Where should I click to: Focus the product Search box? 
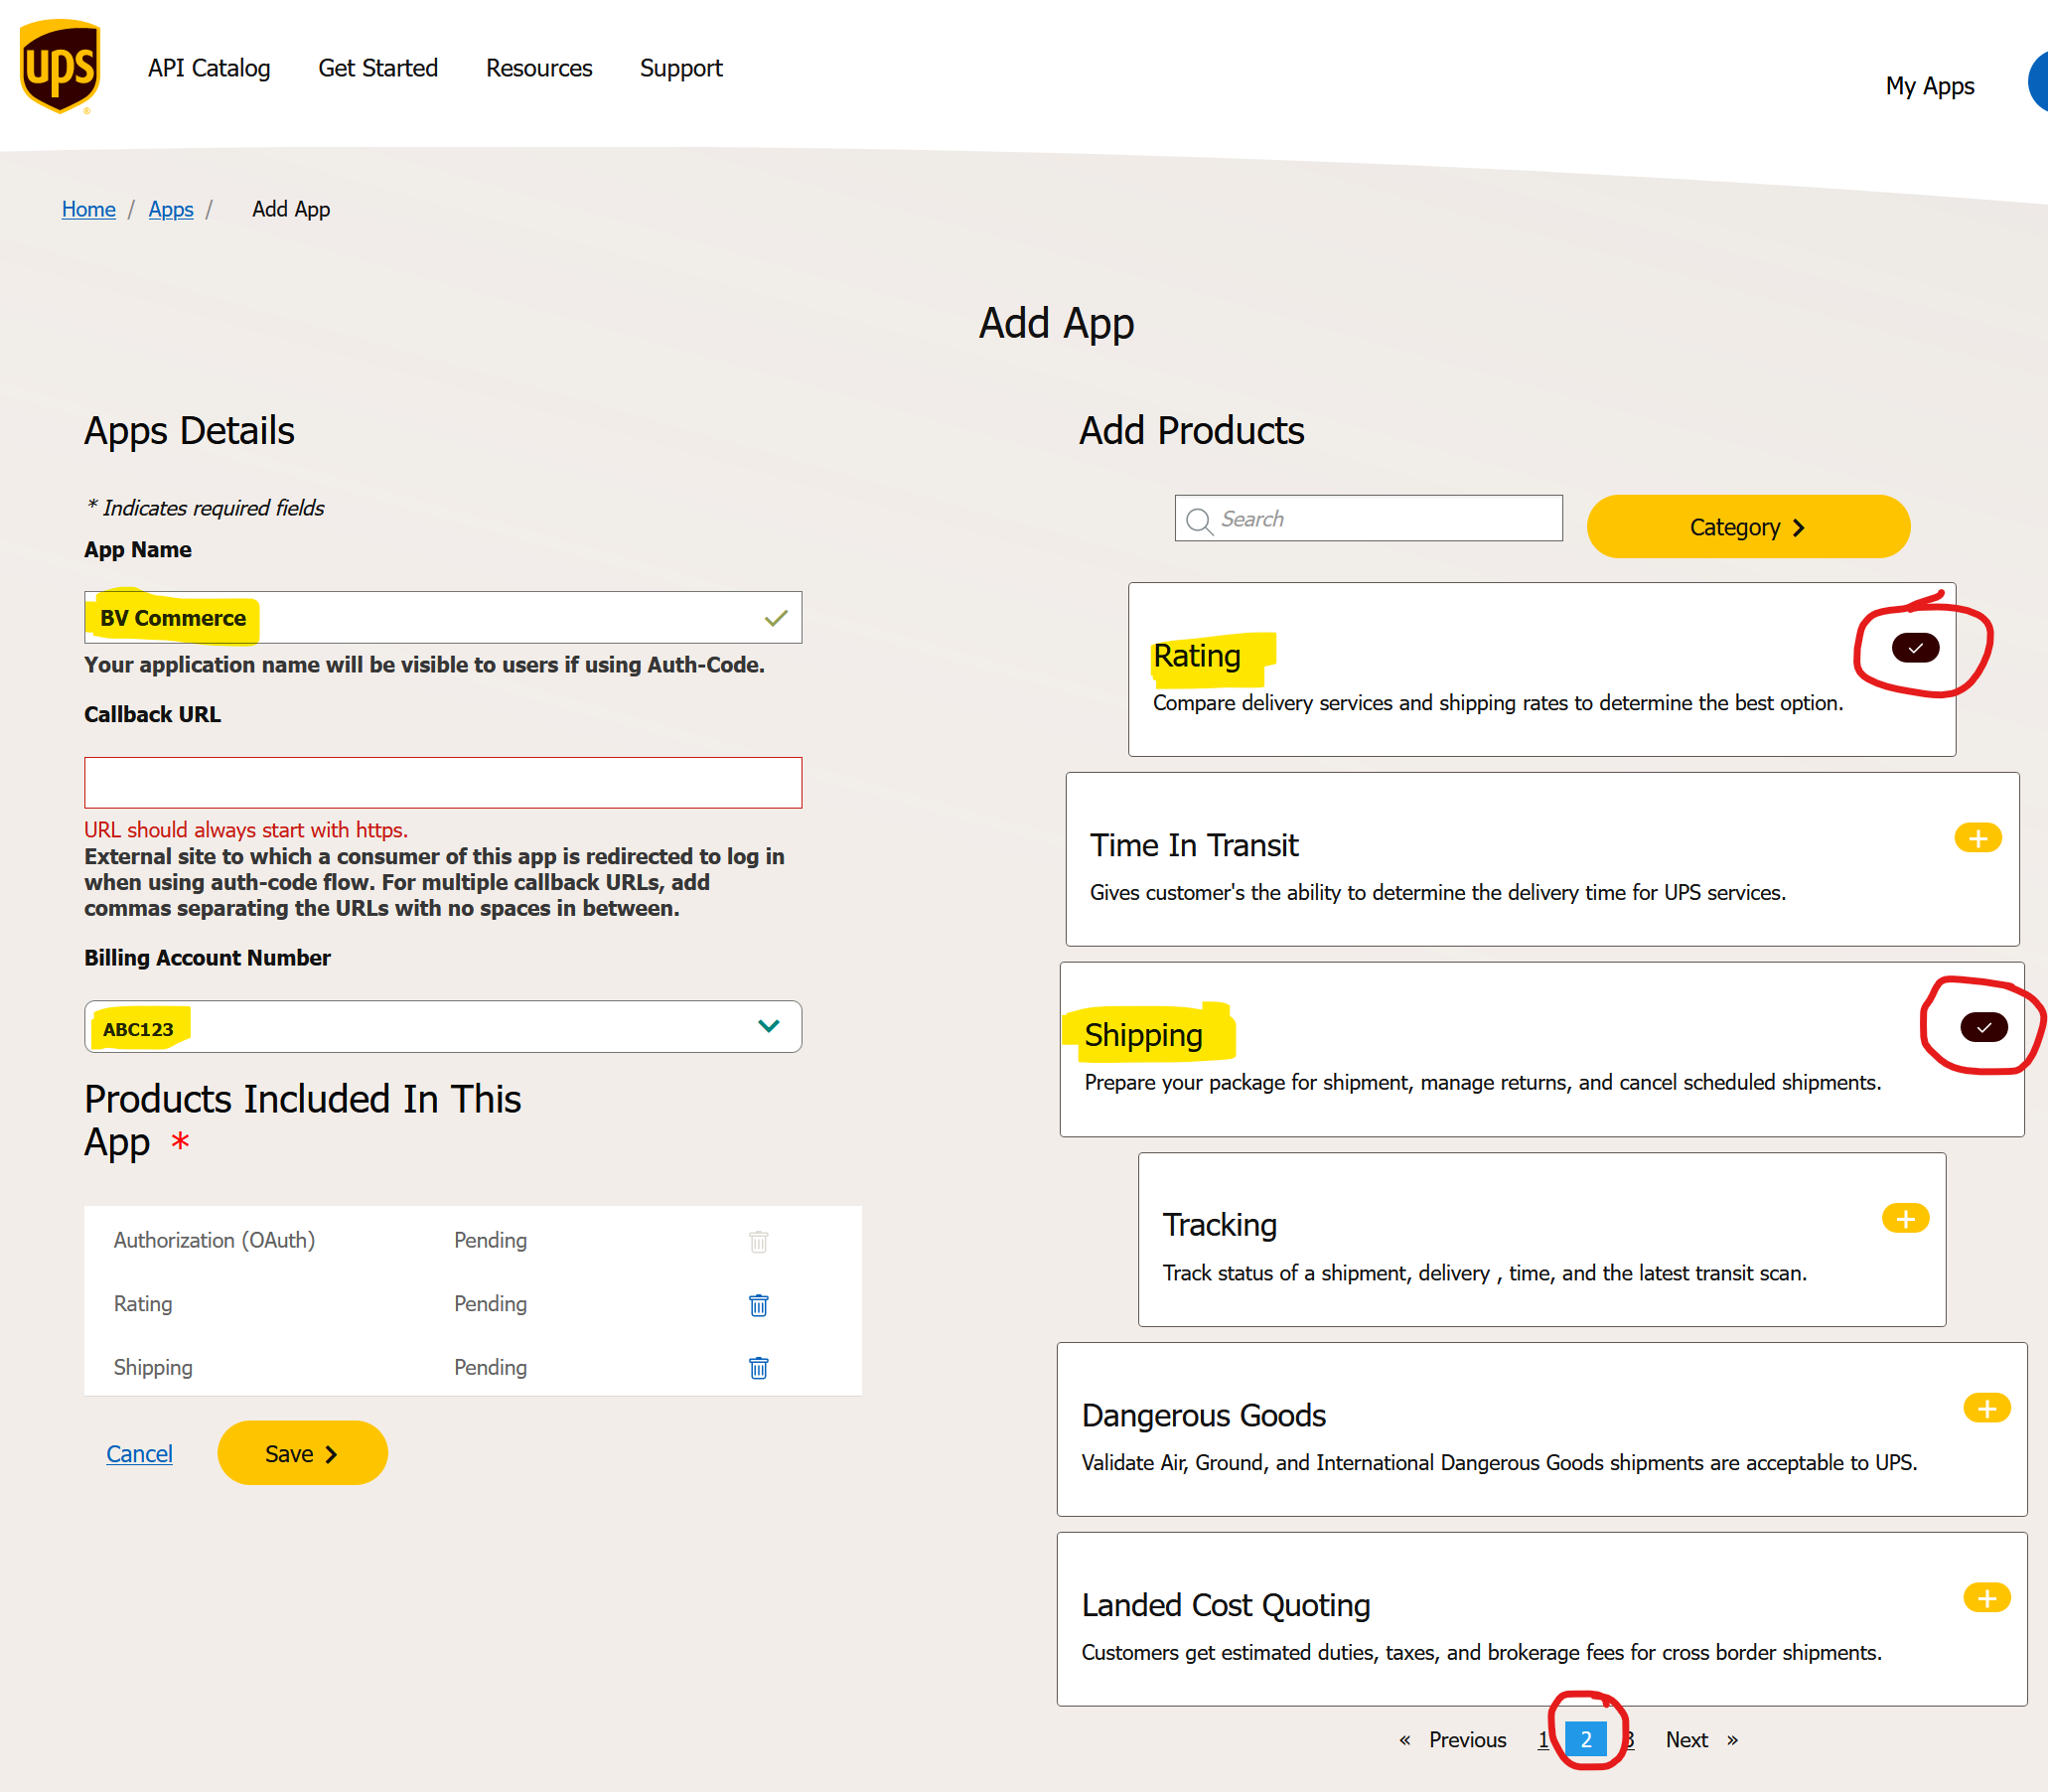pos(1369,519)
